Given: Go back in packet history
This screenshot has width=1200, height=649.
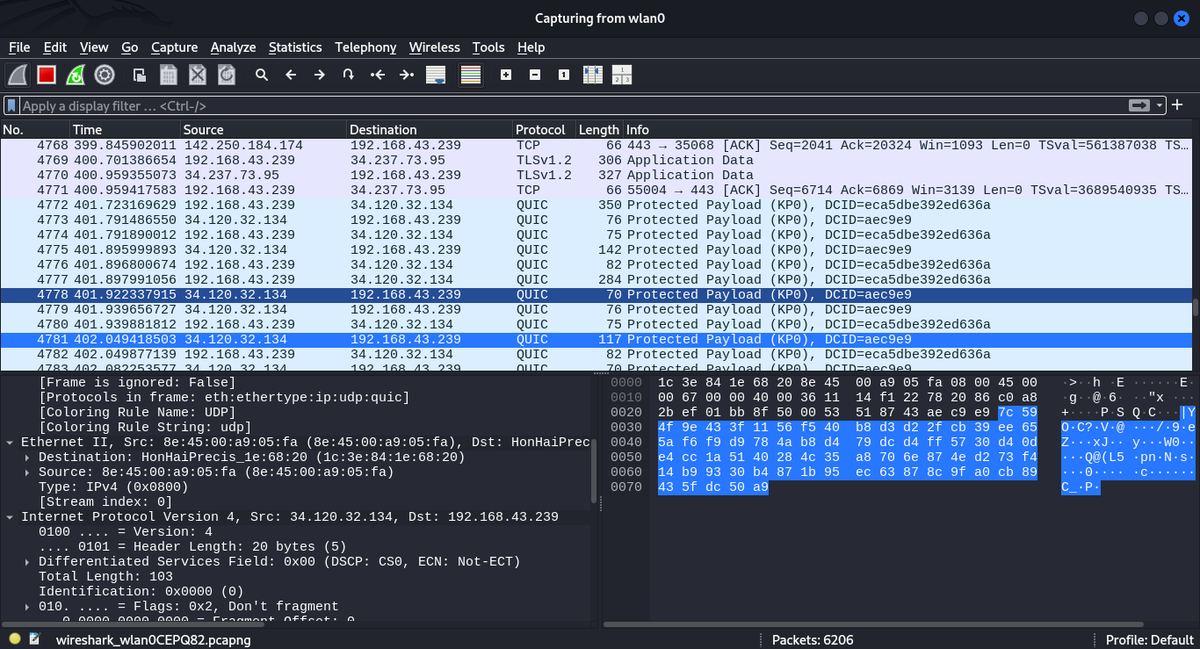Looking at the screenshot, I should 291,75.
